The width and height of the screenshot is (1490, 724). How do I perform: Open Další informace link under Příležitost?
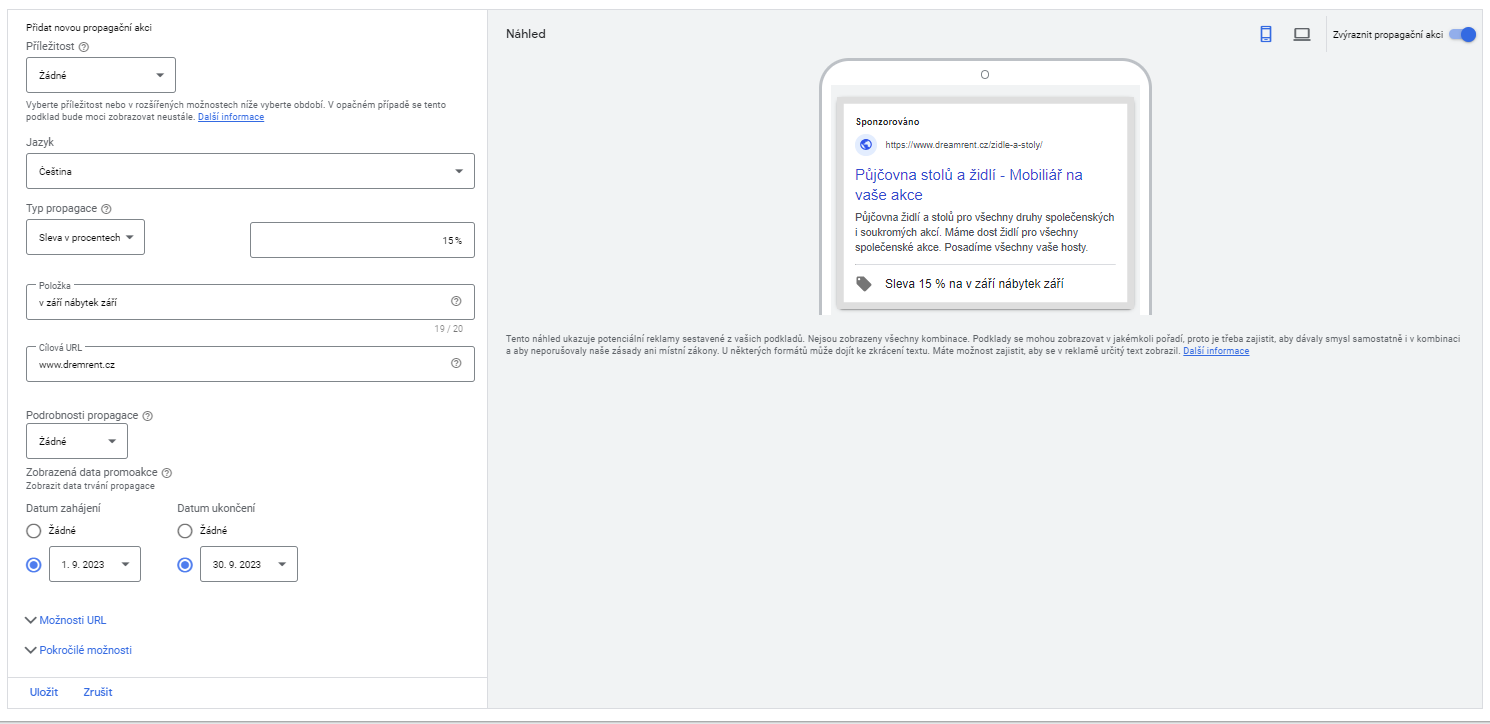point(231,117)
